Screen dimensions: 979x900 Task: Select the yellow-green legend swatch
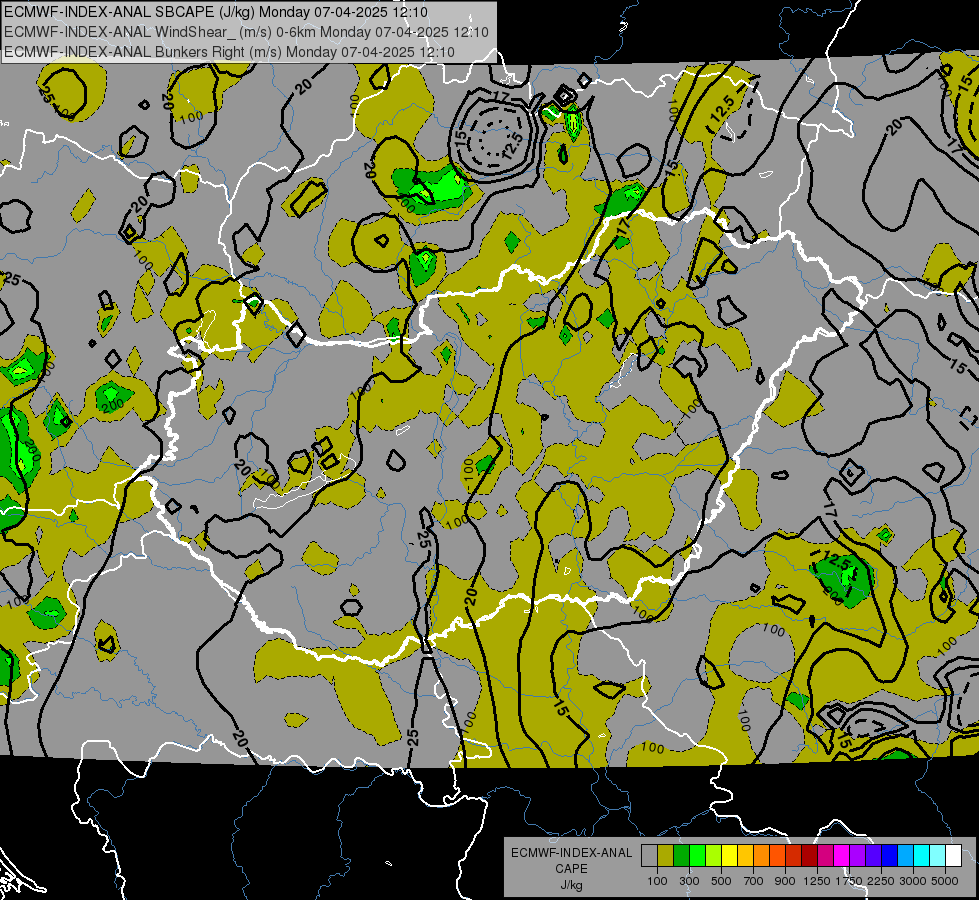pos(714,856)
